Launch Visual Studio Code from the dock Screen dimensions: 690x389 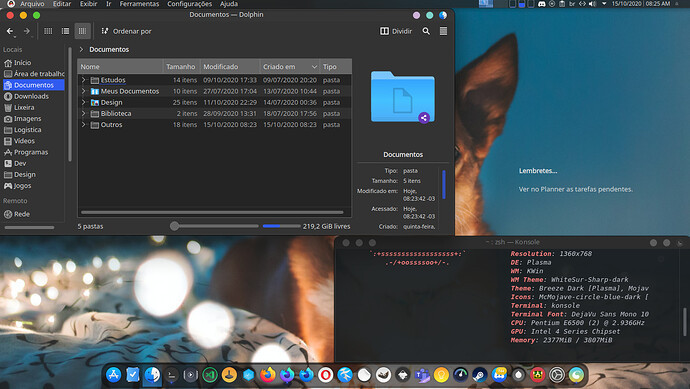pyautogui.click(x=210, y=375)
